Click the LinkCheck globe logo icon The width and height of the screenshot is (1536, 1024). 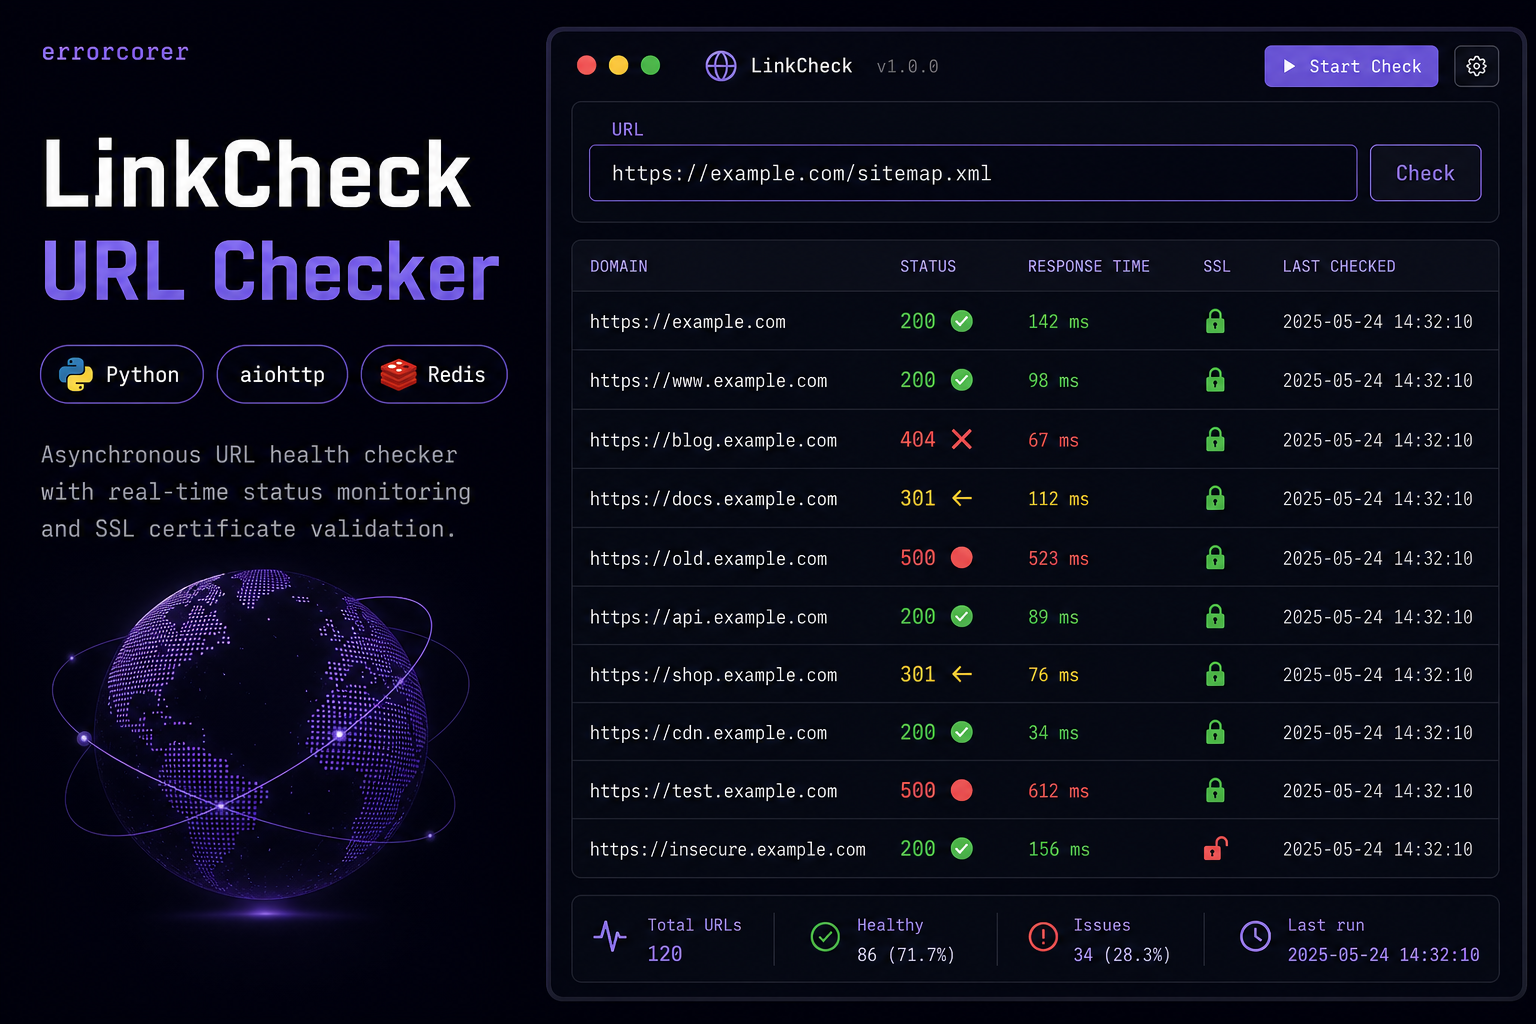click(721, 66)
